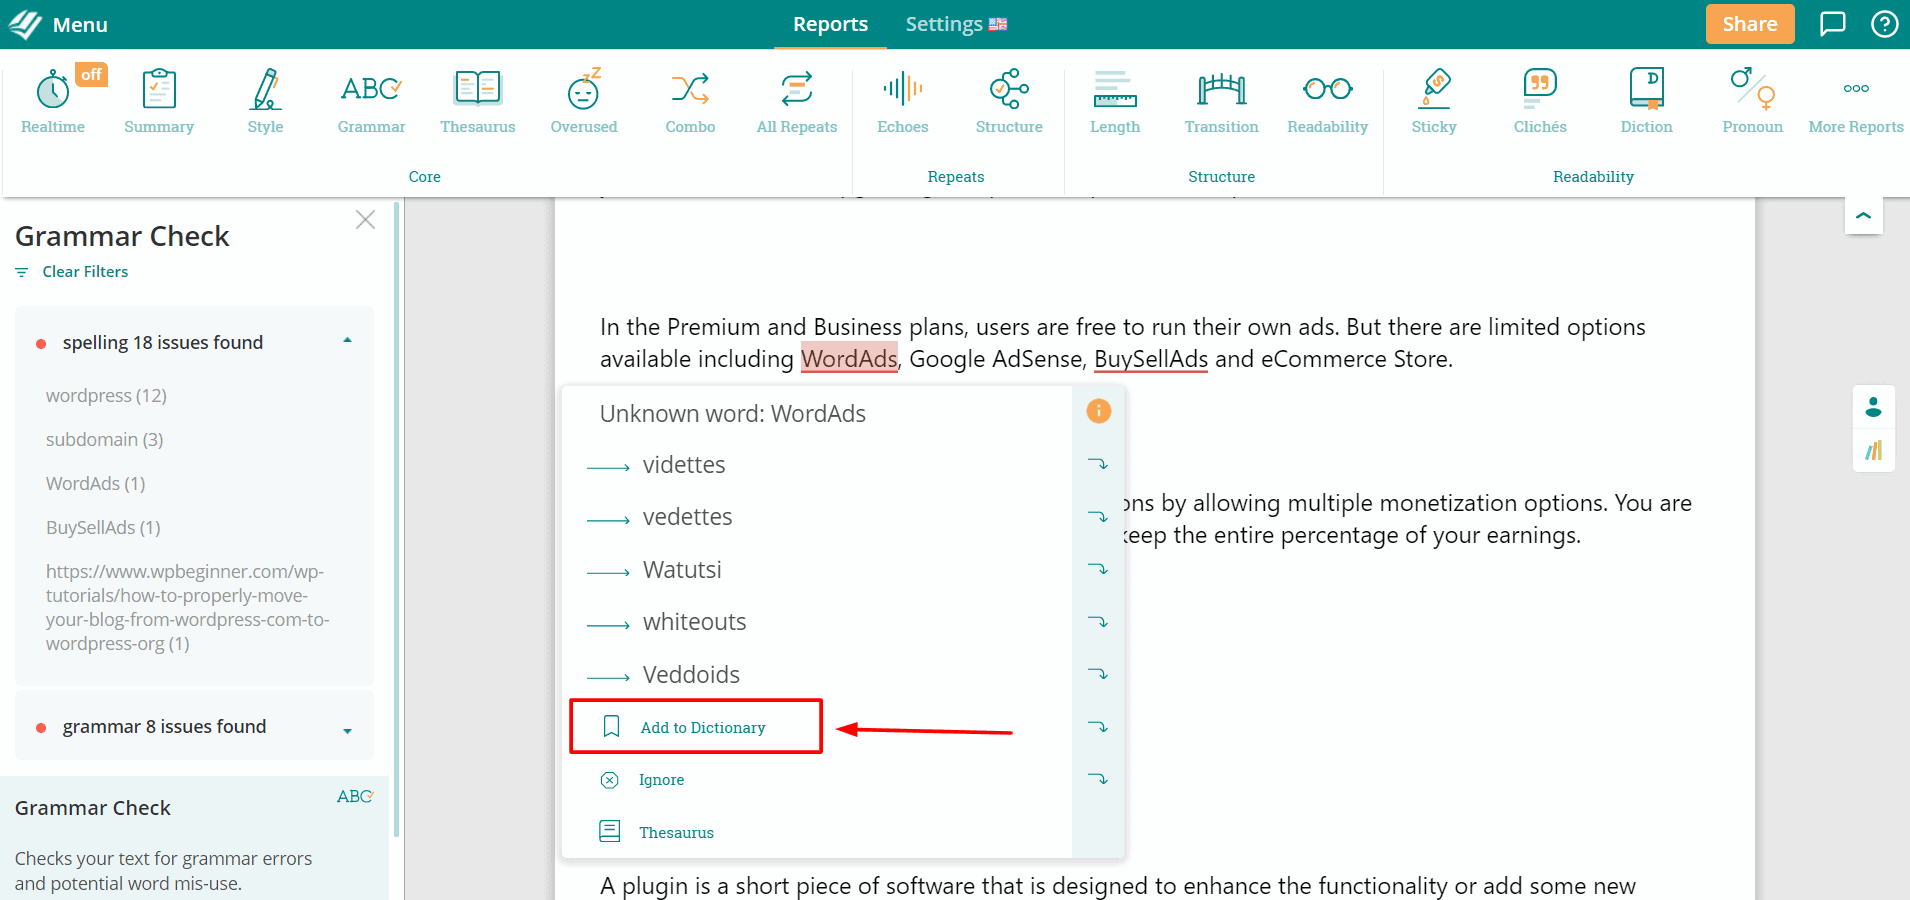Open the Thesaurus report icon
This screenshot has height=900, width=1910.
tap(477, 101)
